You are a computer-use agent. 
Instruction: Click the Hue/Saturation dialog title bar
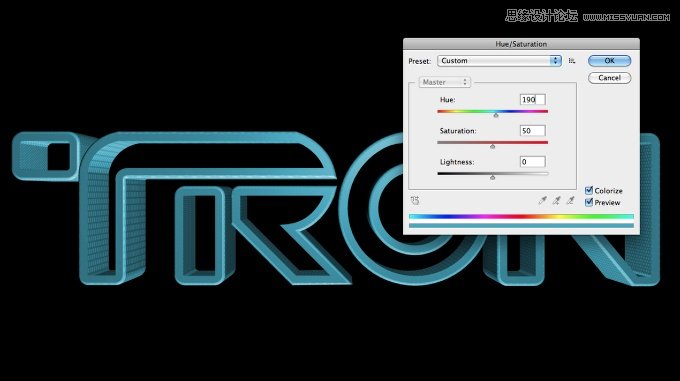[521, 44]
